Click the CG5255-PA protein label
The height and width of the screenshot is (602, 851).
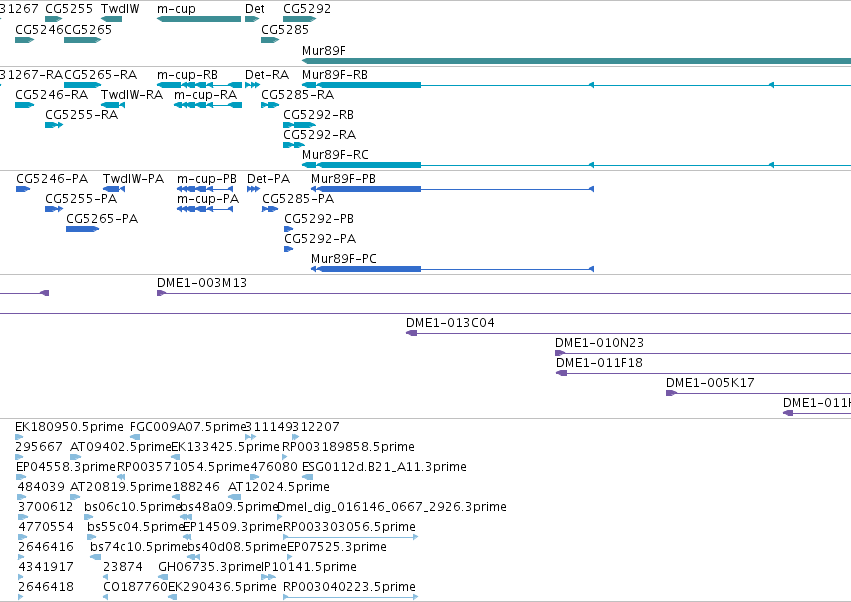(81, 199)
